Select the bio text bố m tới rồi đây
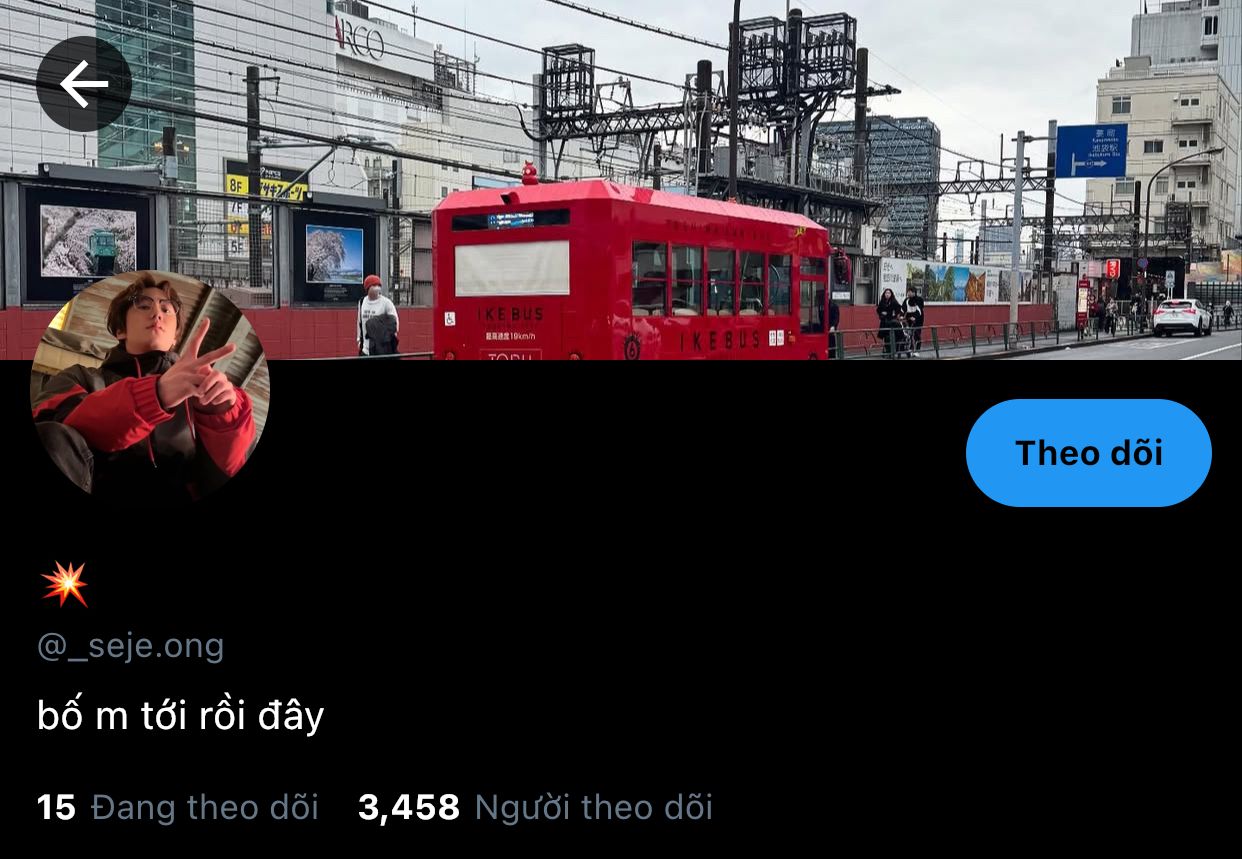Screen dimensions: 1242x859 [x=180, y=716]
